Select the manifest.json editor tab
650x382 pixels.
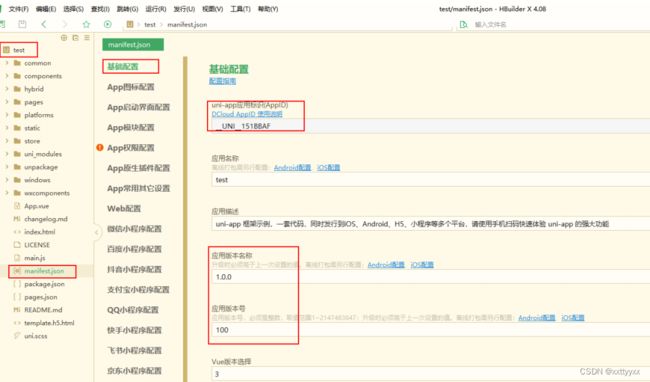133,45
